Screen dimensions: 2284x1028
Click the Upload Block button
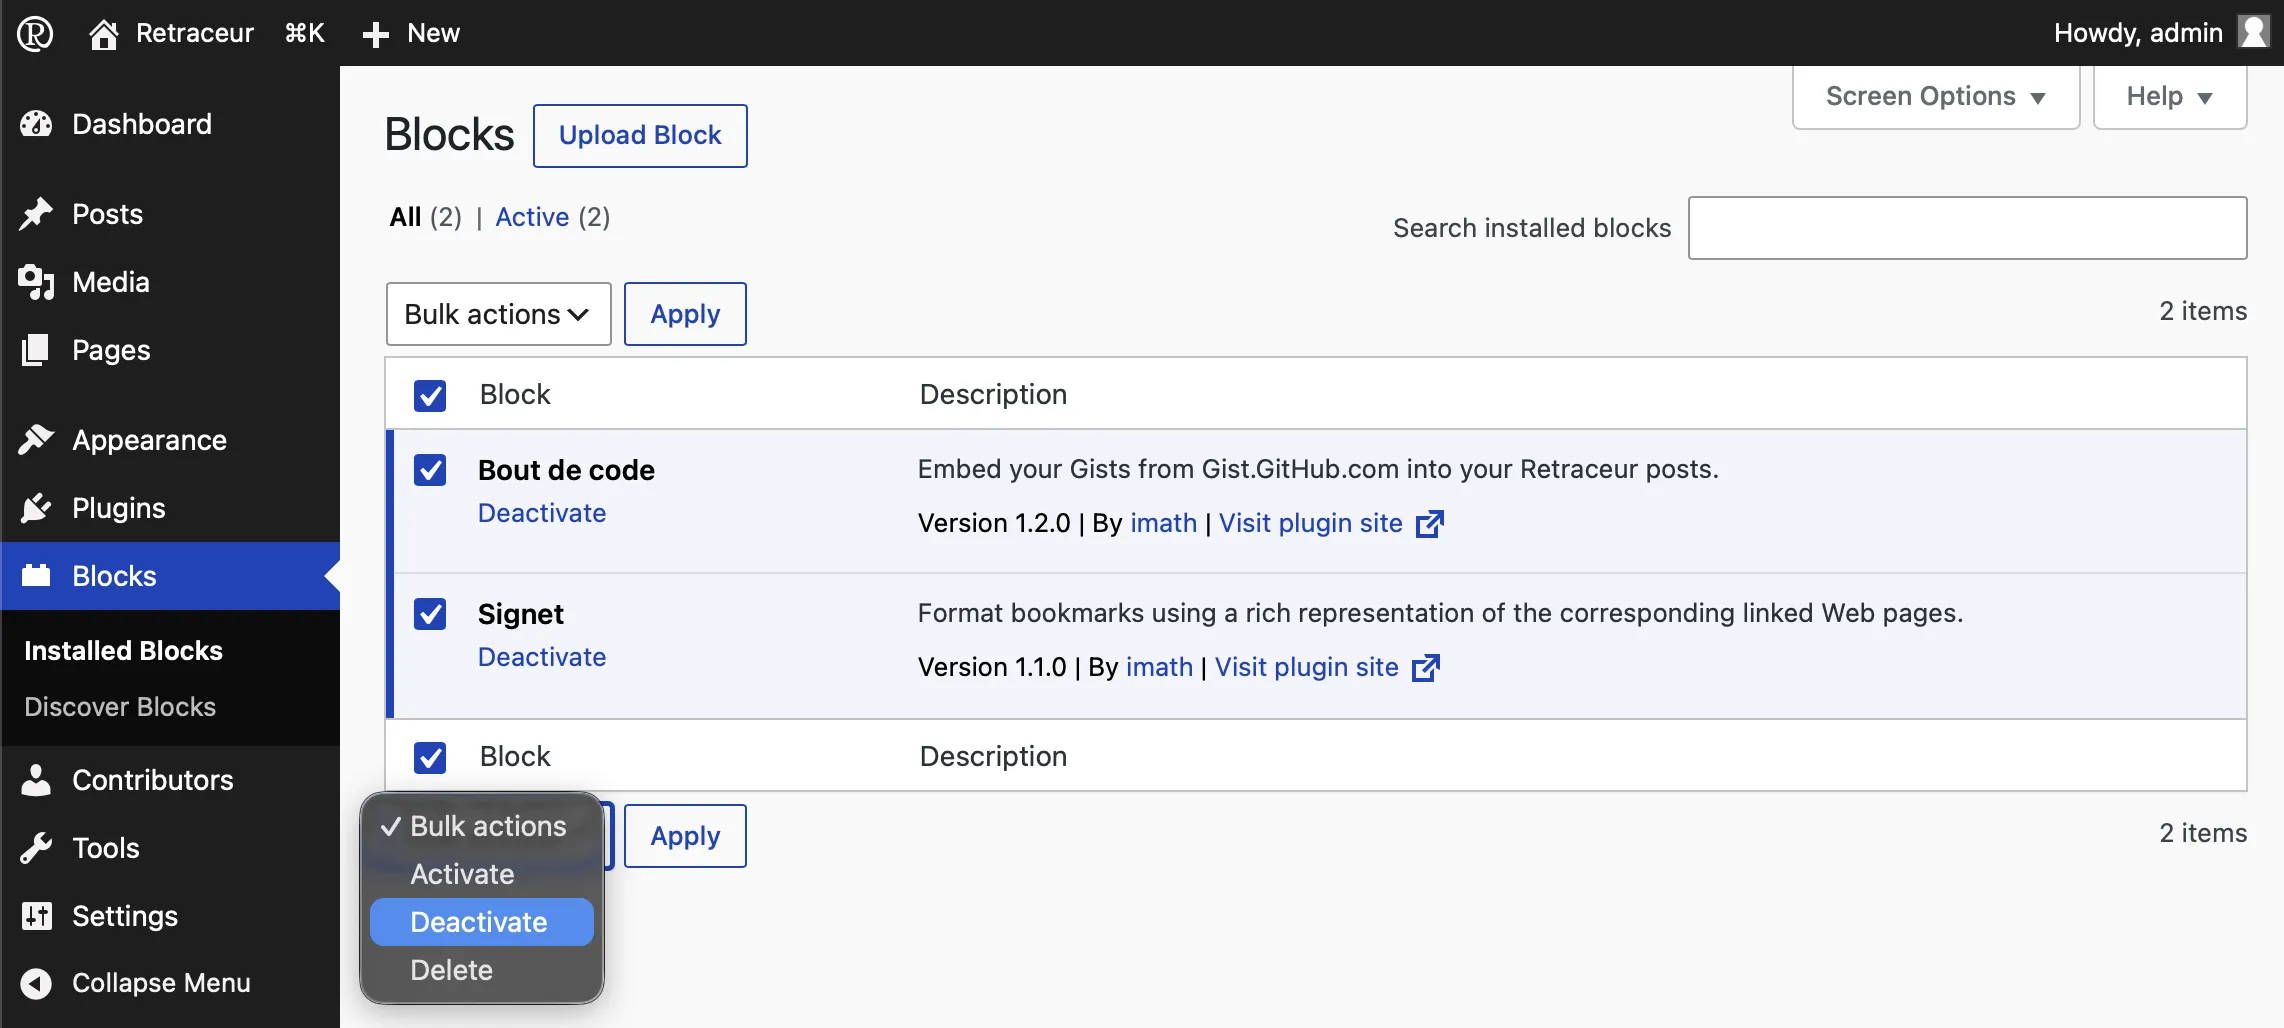click(x=640, y=136)
